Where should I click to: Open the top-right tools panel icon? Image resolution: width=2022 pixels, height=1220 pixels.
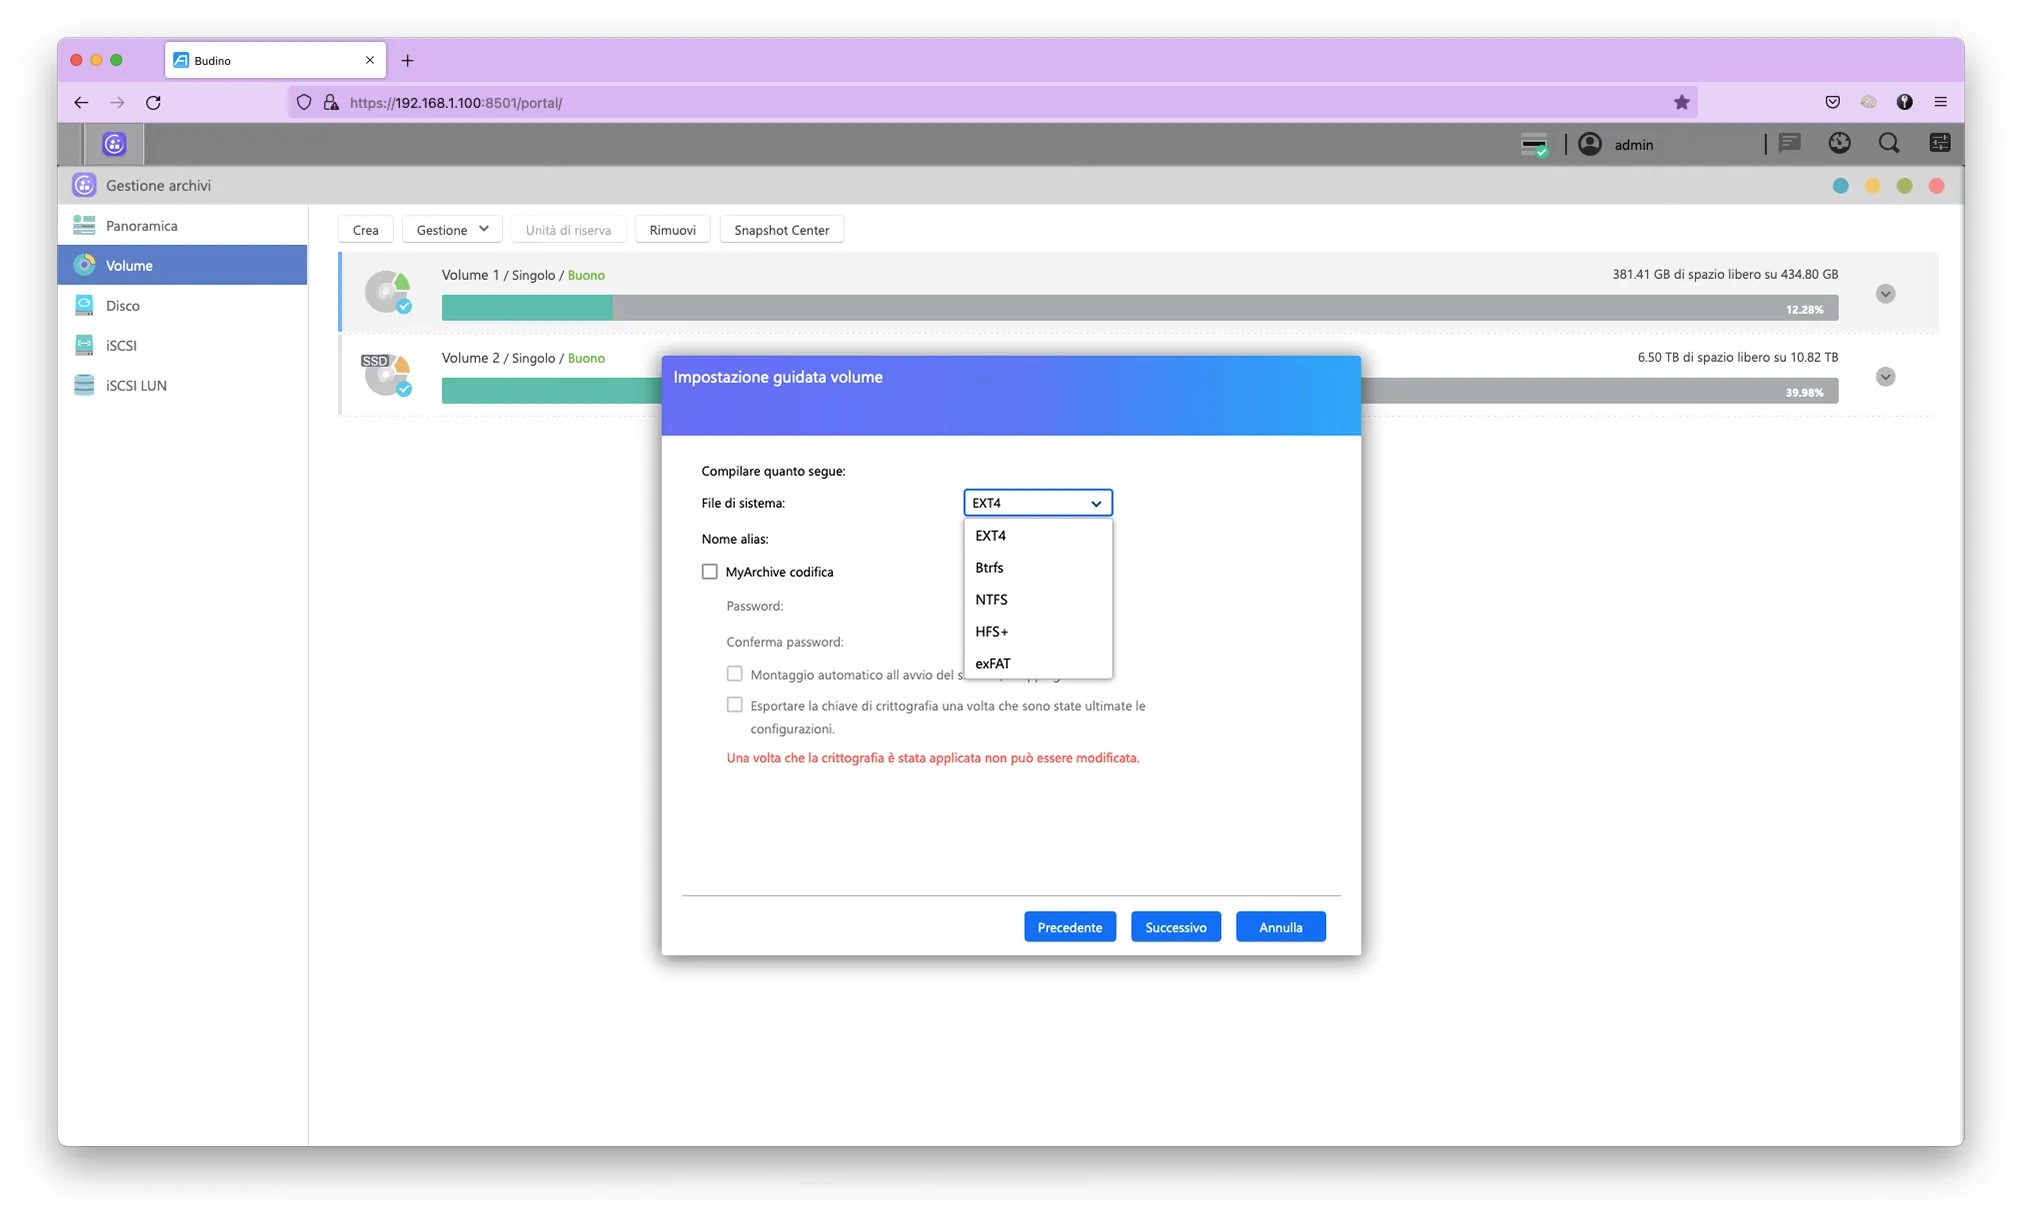1939,144
